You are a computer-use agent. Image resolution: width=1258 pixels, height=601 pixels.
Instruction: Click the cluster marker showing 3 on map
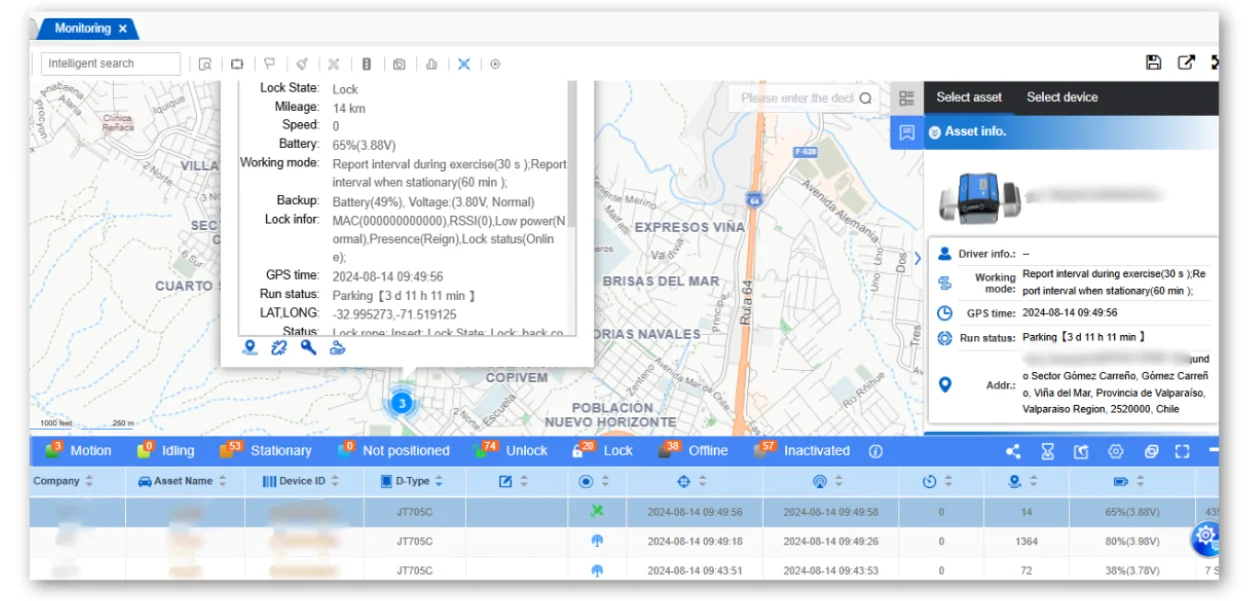tap(401, 404)
